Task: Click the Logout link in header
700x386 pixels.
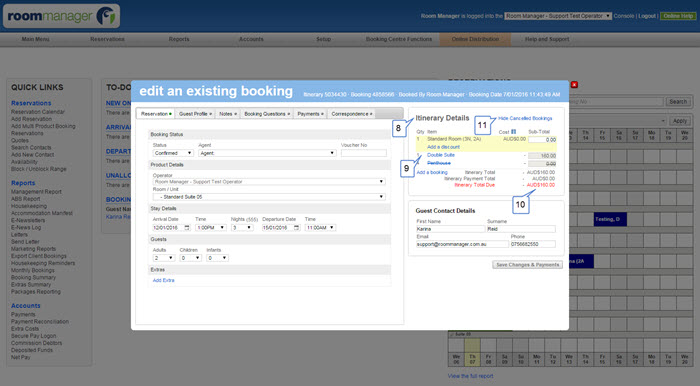Action: coord(646,16)
